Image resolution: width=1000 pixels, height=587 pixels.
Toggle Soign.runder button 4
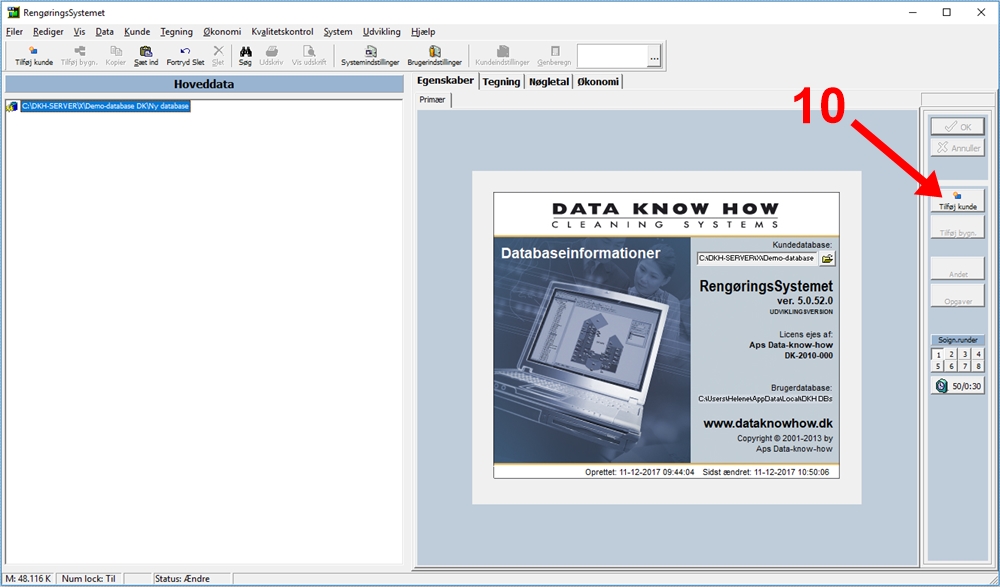[x=978, y=355]
